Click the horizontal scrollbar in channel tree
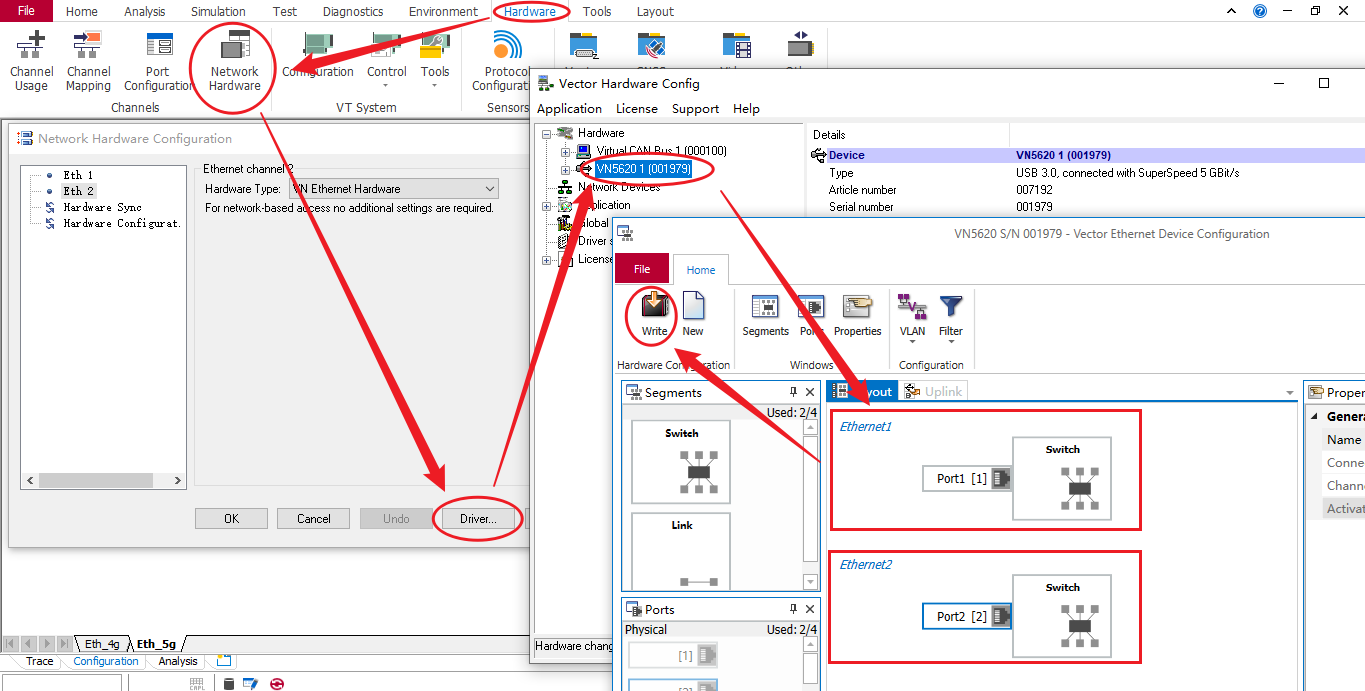This screenshot has height=691, width=1365. click(103, 481)
